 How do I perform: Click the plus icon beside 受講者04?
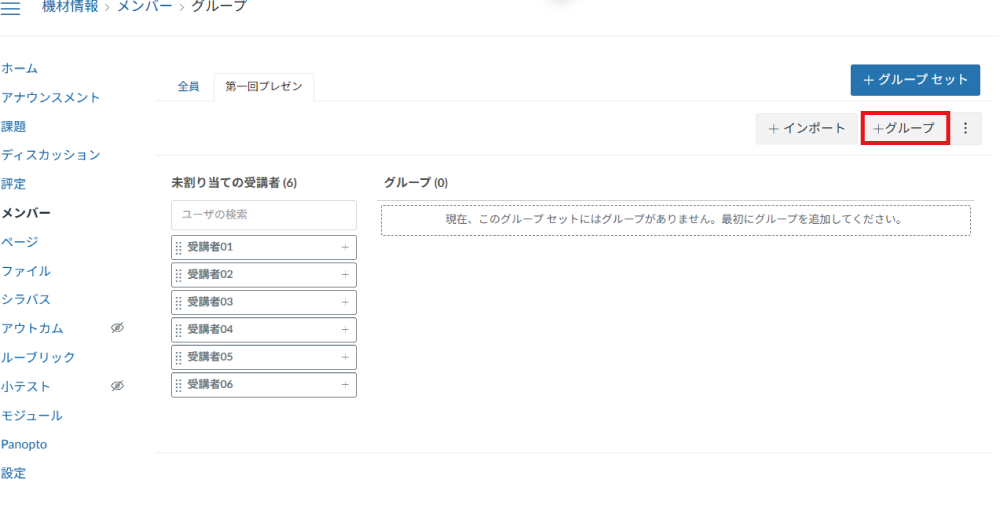click(345, 330)
